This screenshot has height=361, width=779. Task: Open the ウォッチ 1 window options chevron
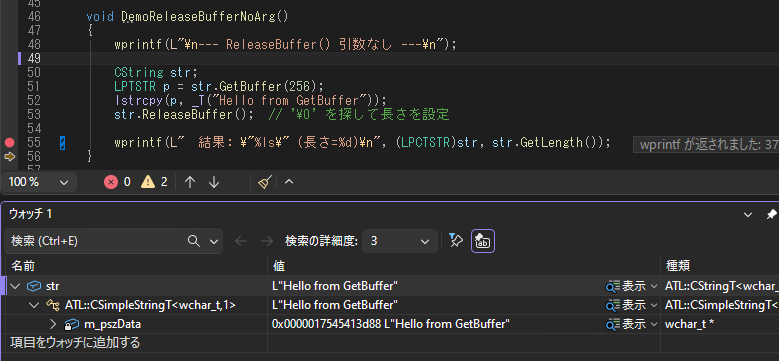pyautogui.click(x=747, y=215)
